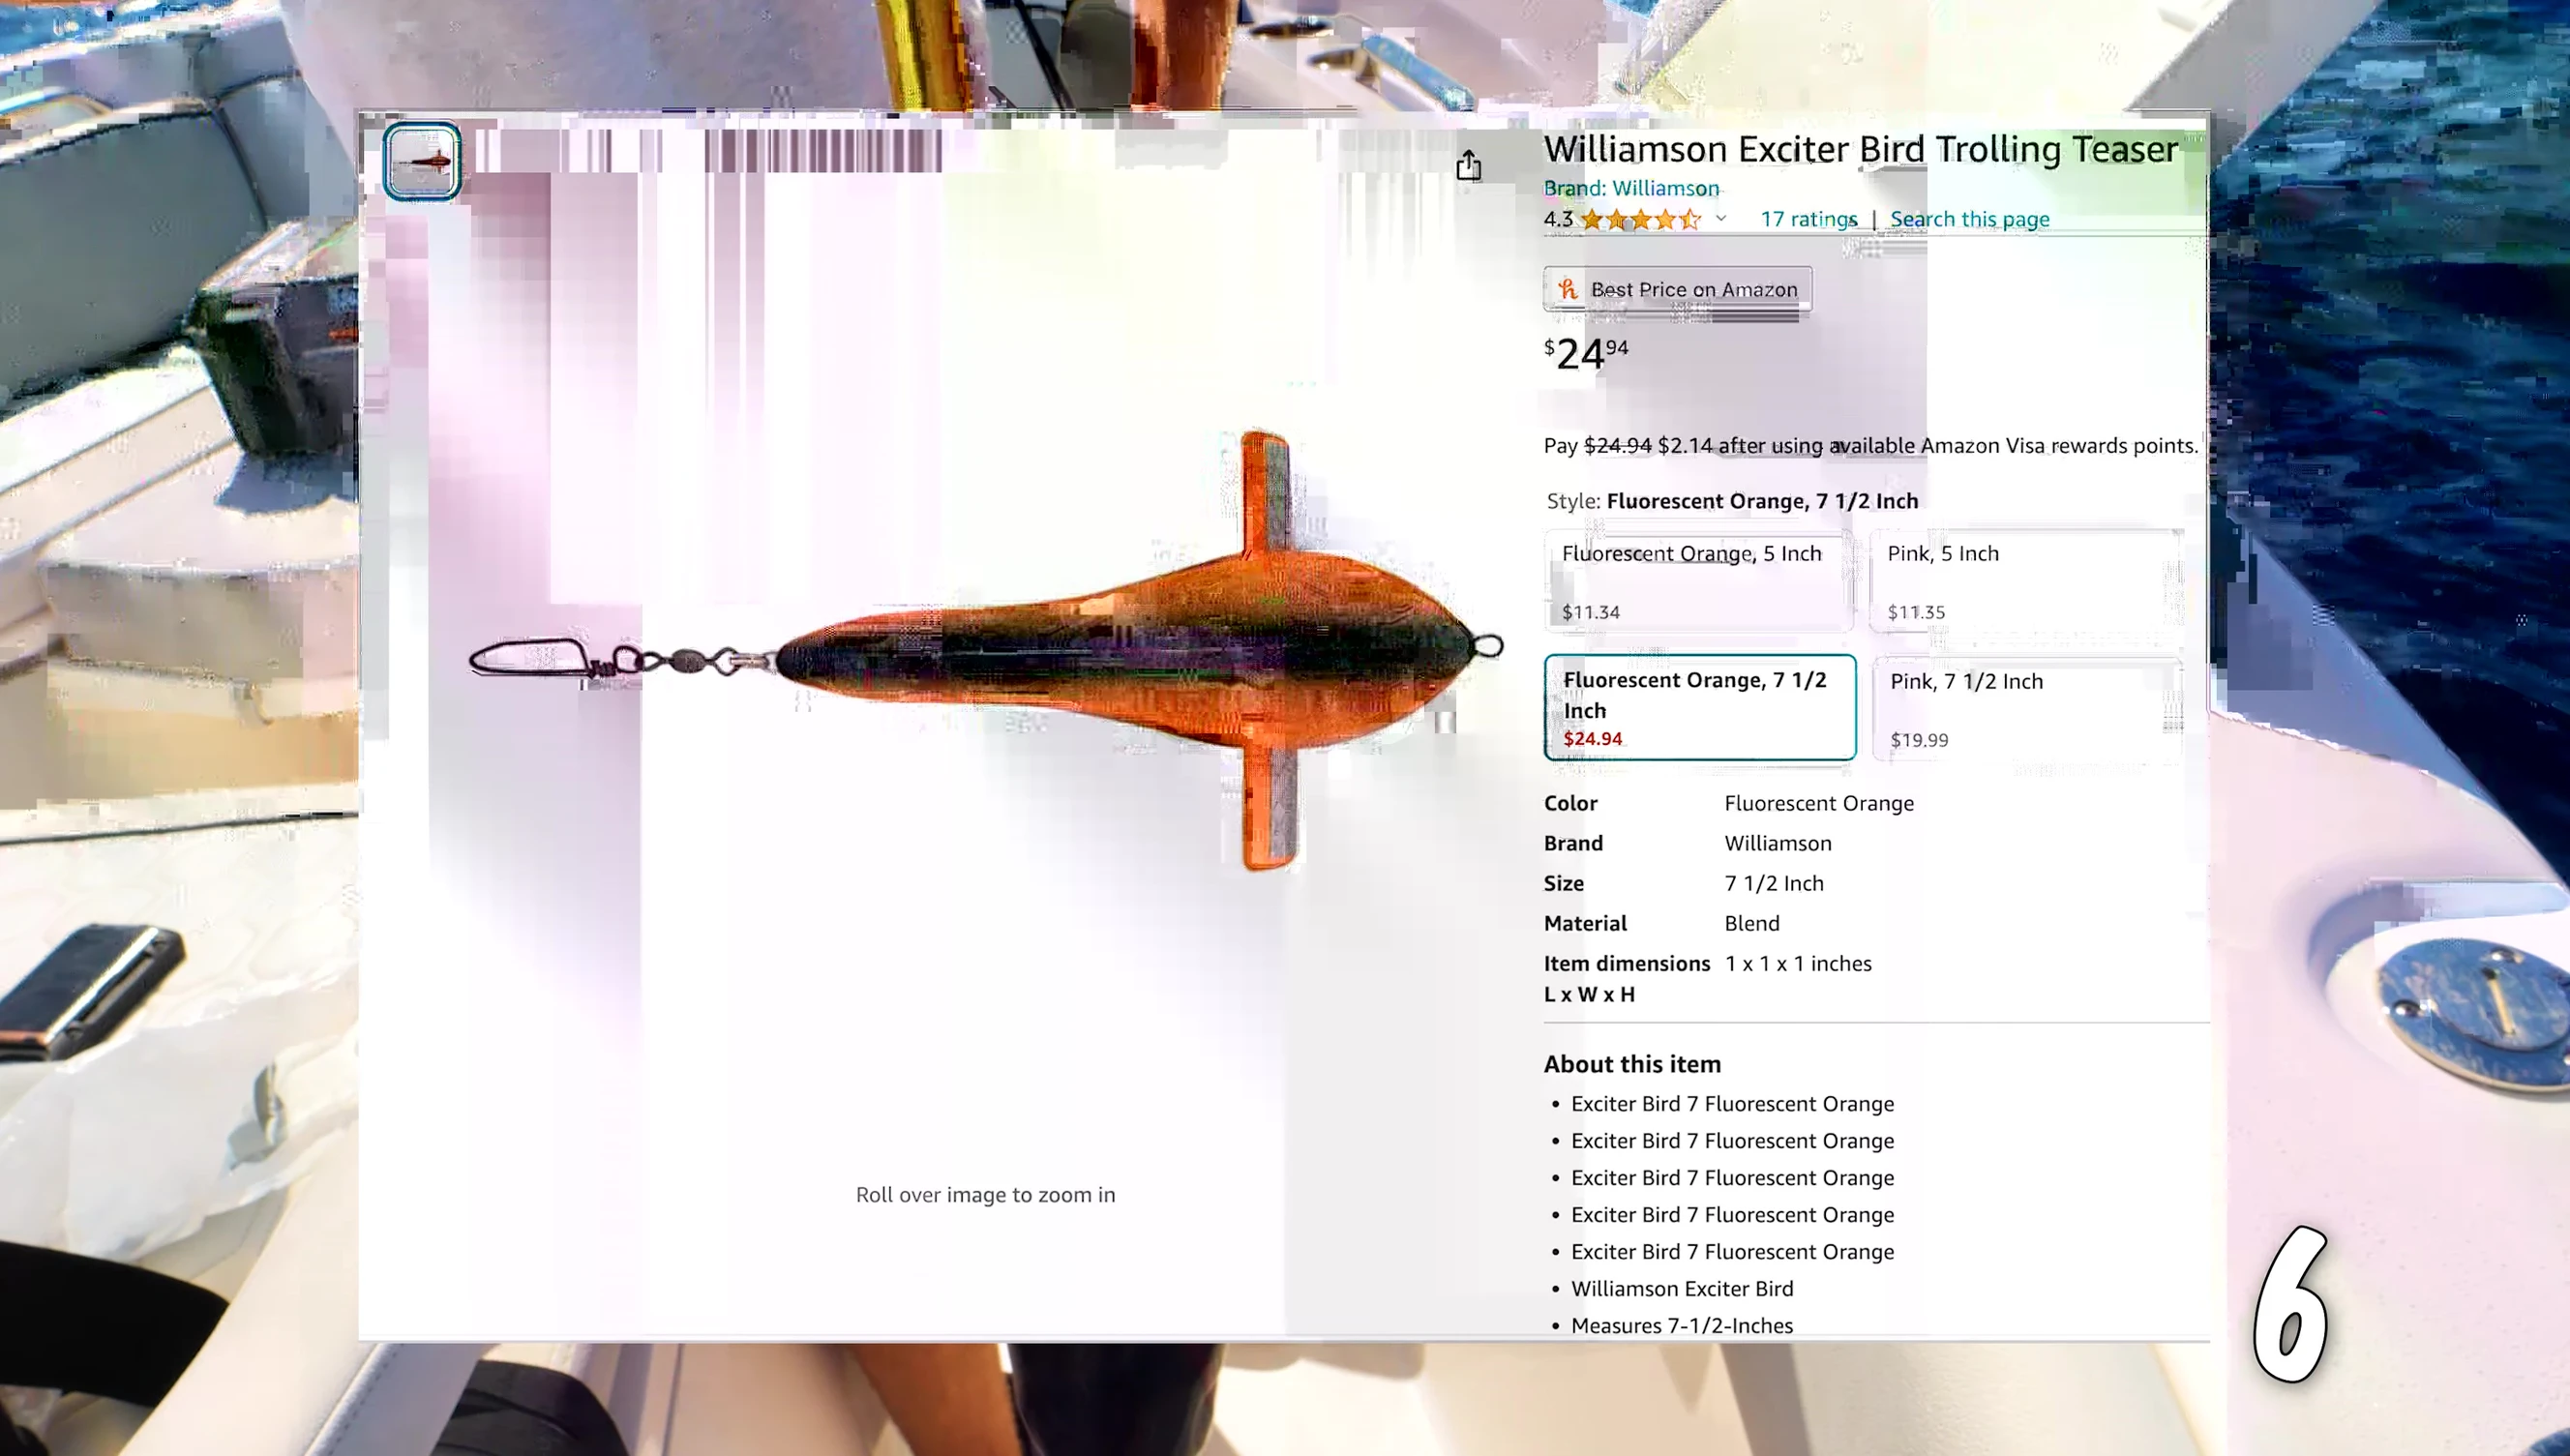Click the 'Roll over image to zoom in' text
The width and height of the screenshot is (2570, 1456).
985,1194
